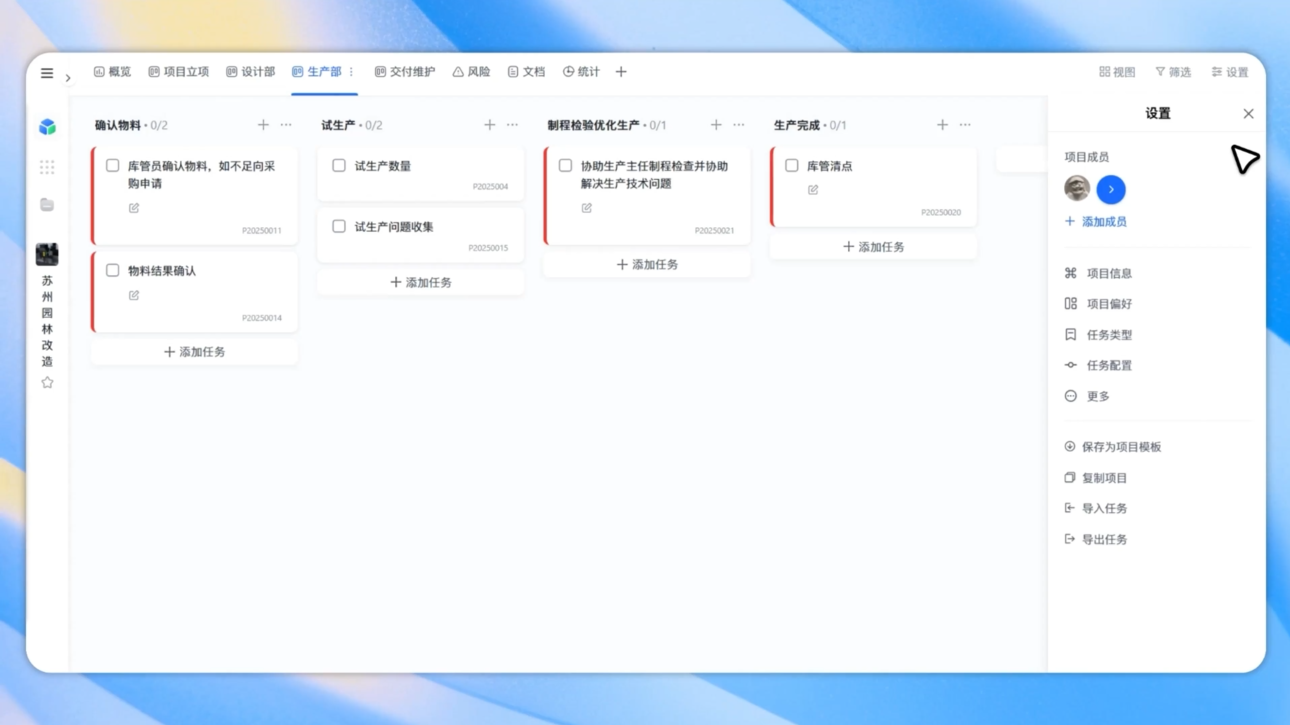Close the 设置 panel
This screenshot has height=725, width=1290.
click(x=1248, y=114)
